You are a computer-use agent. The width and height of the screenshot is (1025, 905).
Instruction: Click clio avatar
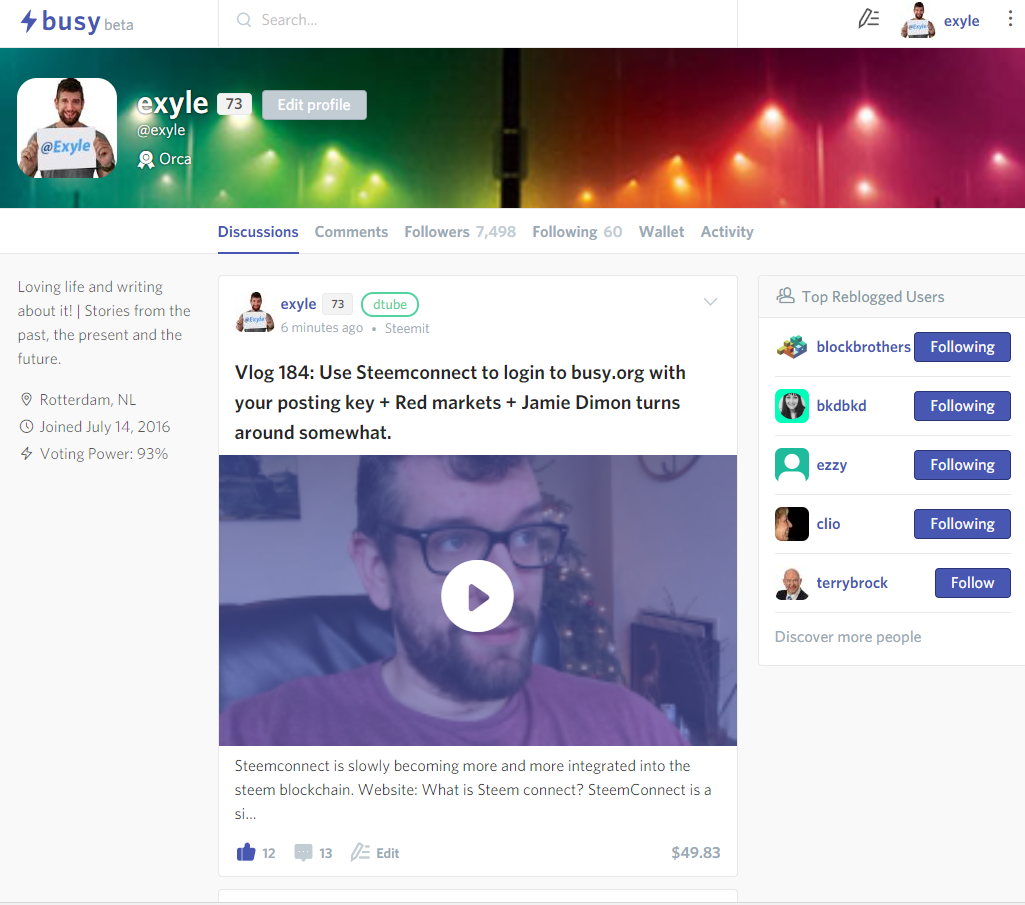coord(792,524)
